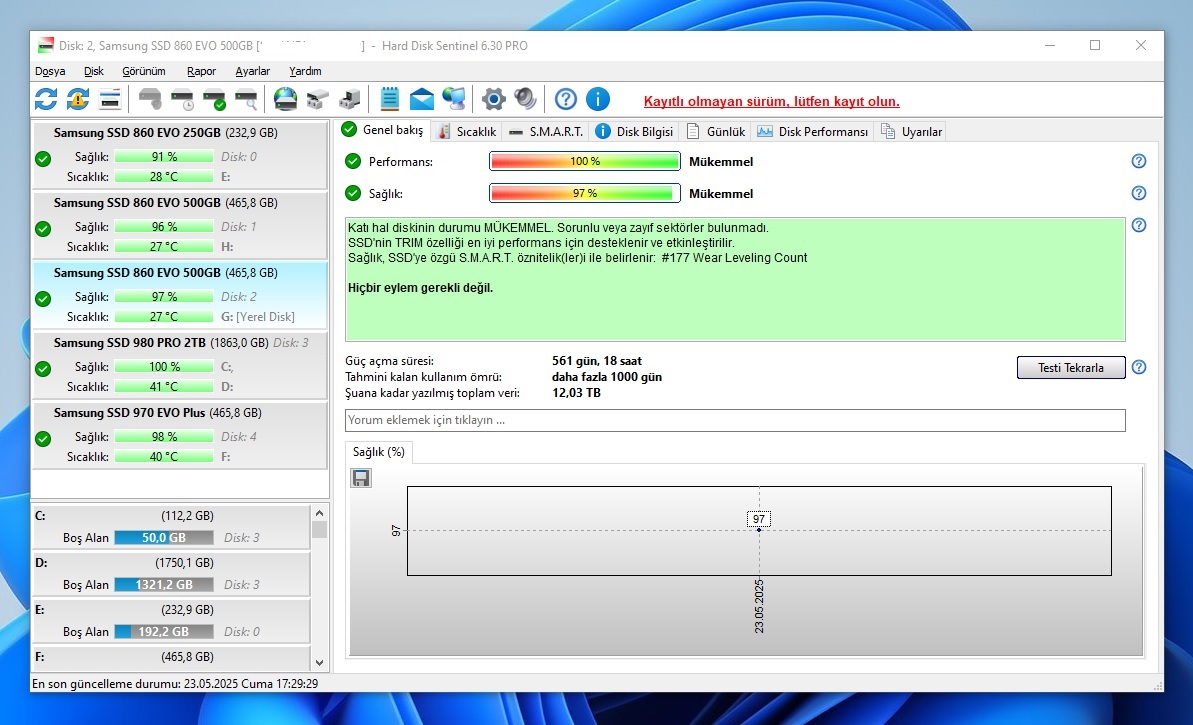Switch to the S.M.A.R.T. tab
Image resolution: width=1193 pixels, height=725 pixels.
(x=546, y=132)
